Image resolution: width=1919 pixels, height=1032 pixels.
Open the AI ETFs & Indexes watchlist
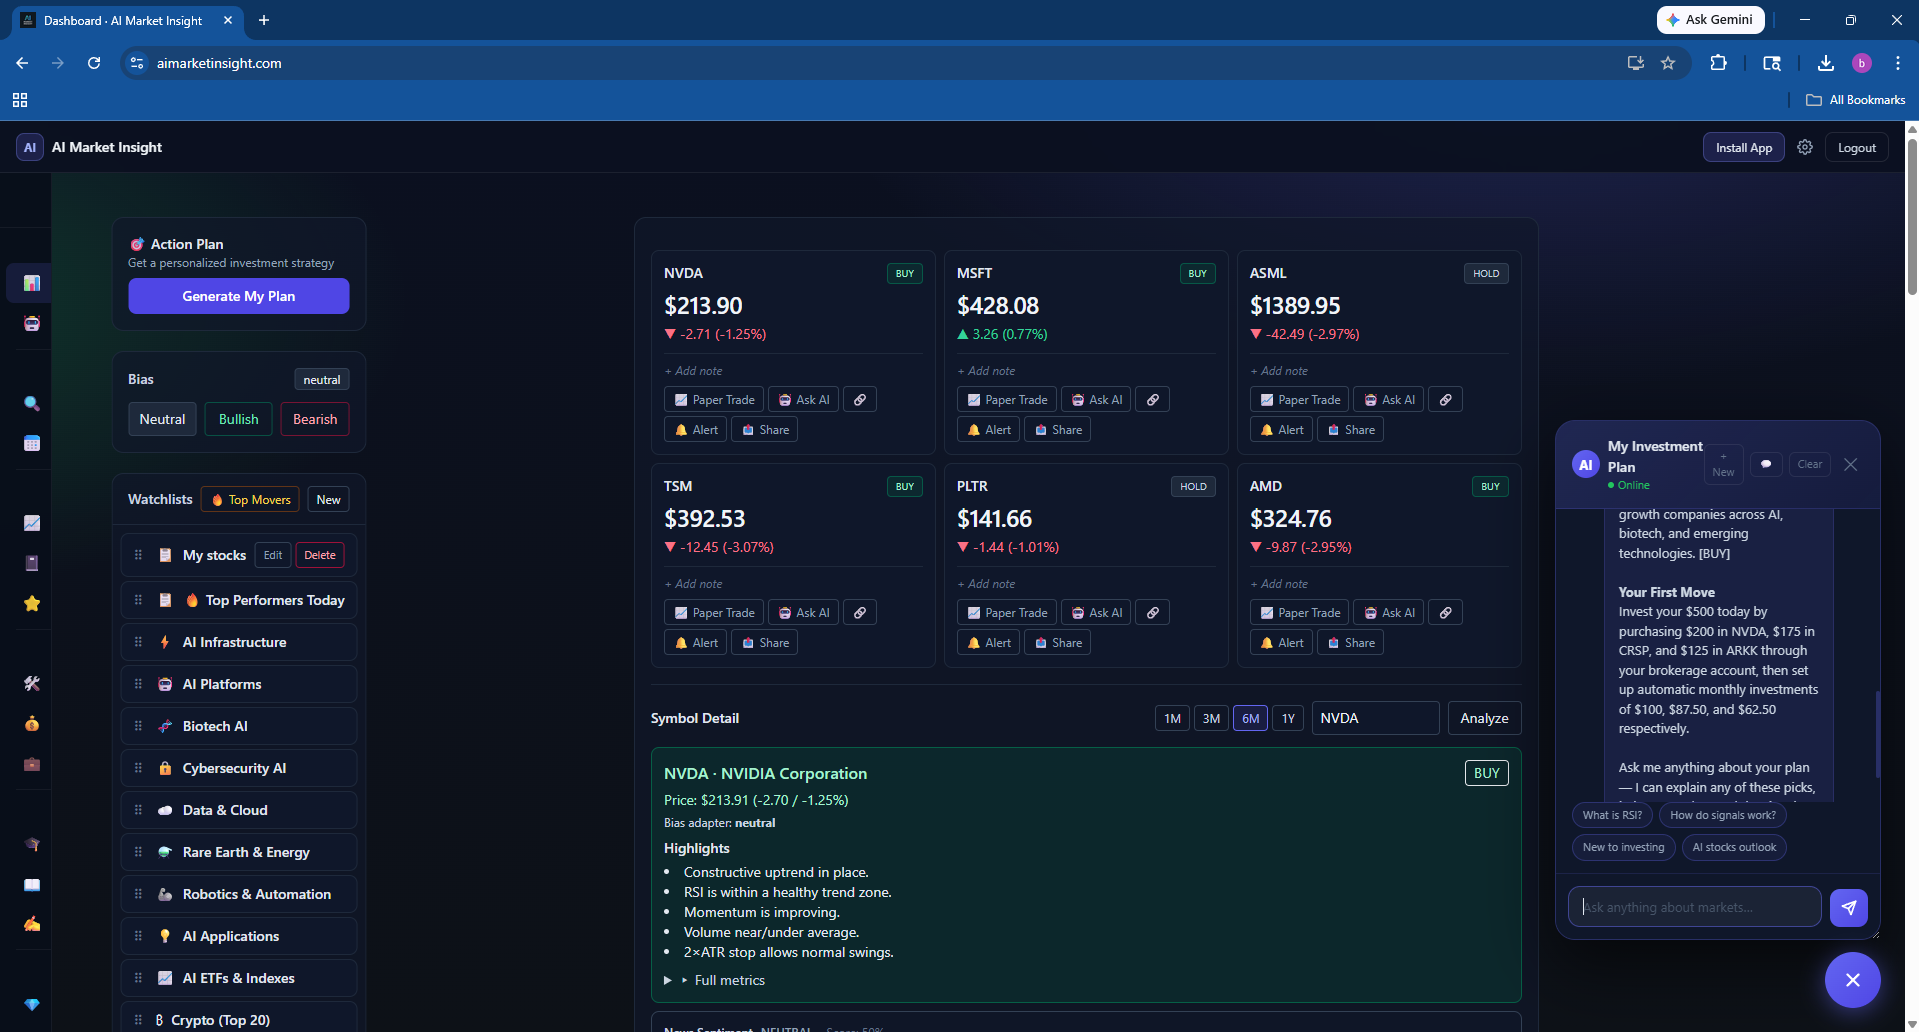[239, 978]
